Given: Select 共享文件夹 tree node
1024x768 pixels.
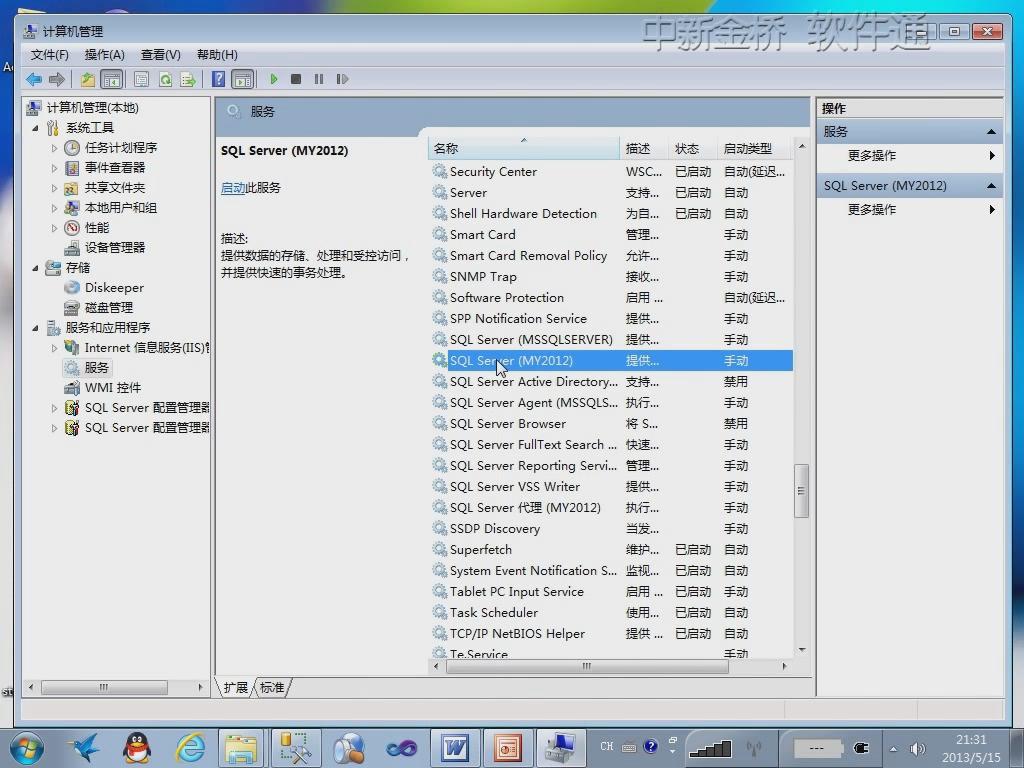Looking at the screenshot, I should (115, 188).
